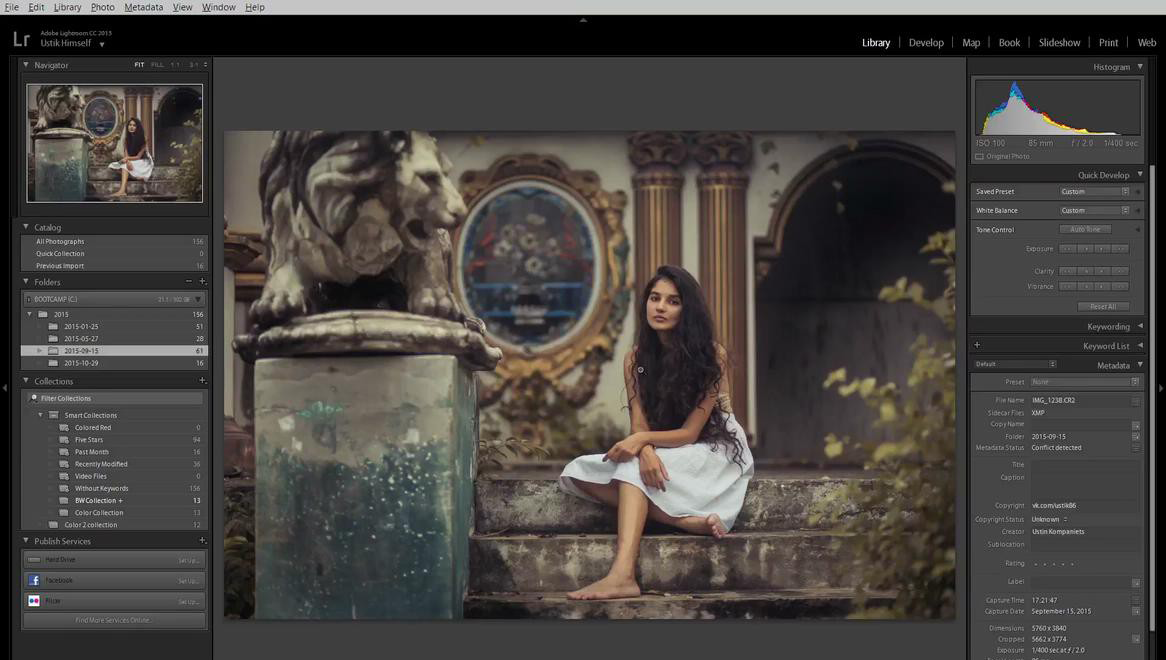
Task: Click the Flickr publish service icon
Action: click(x=34, y=601)
